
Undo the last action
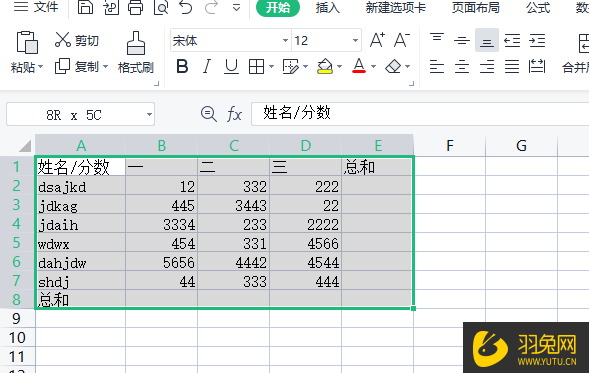186,7
